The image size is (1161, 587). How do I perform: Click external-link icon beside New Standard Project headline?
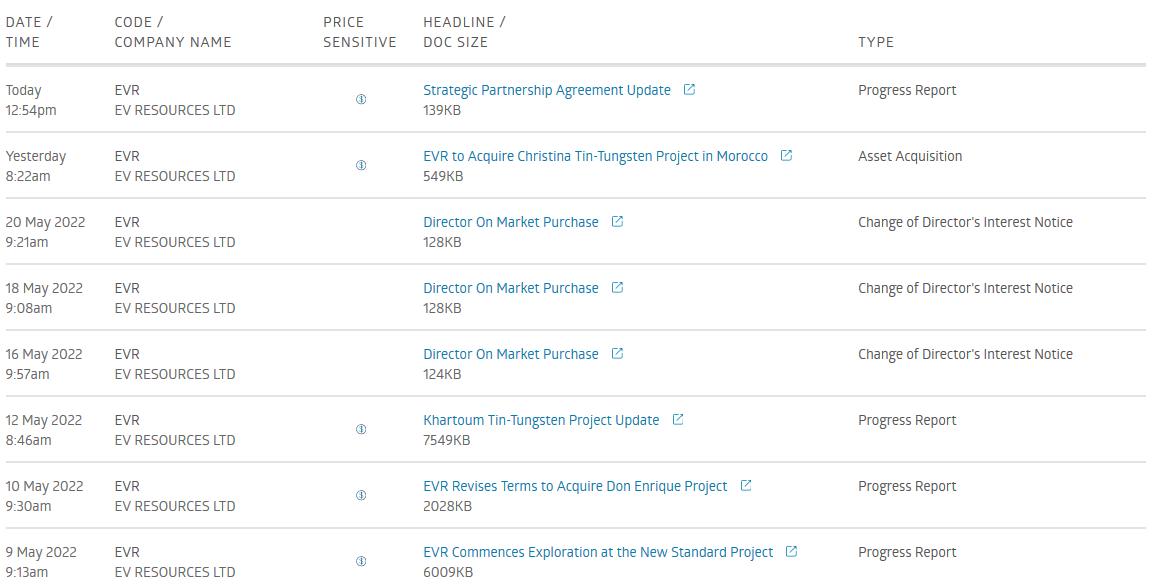click(792, 551)
